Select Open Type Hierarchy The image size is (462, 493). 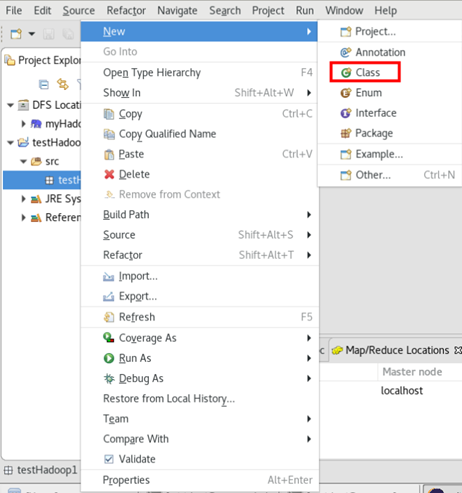[x=199, y=73]
